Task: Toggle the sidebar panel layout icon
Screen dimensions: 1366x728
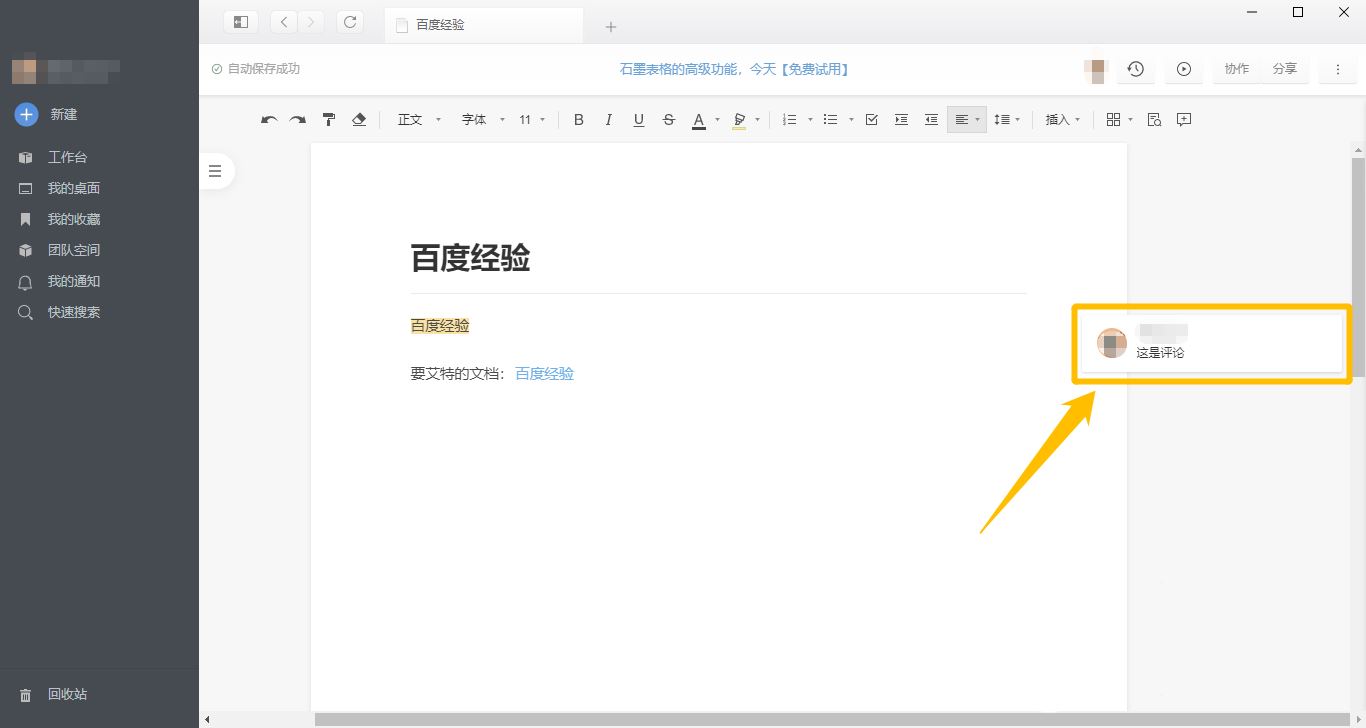Action: [241, 22]
